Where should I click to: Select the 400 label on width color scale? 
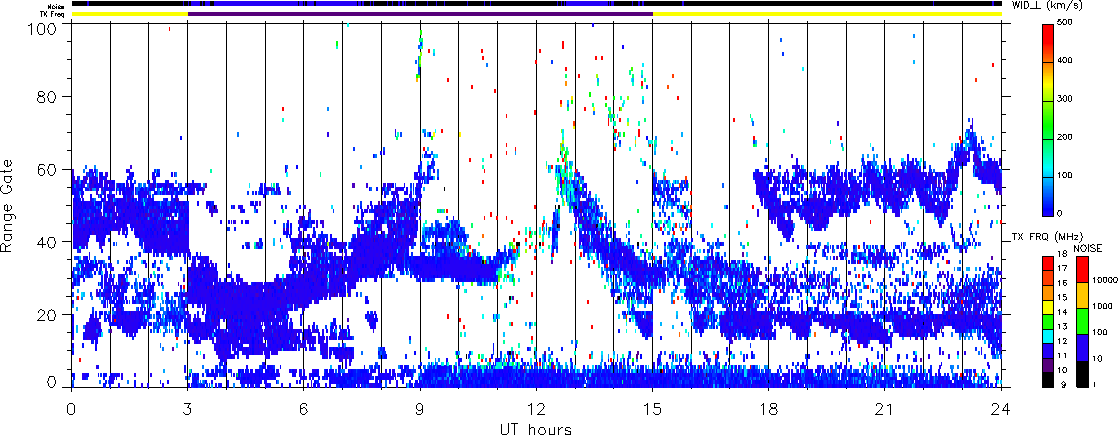coord(1067,60)
